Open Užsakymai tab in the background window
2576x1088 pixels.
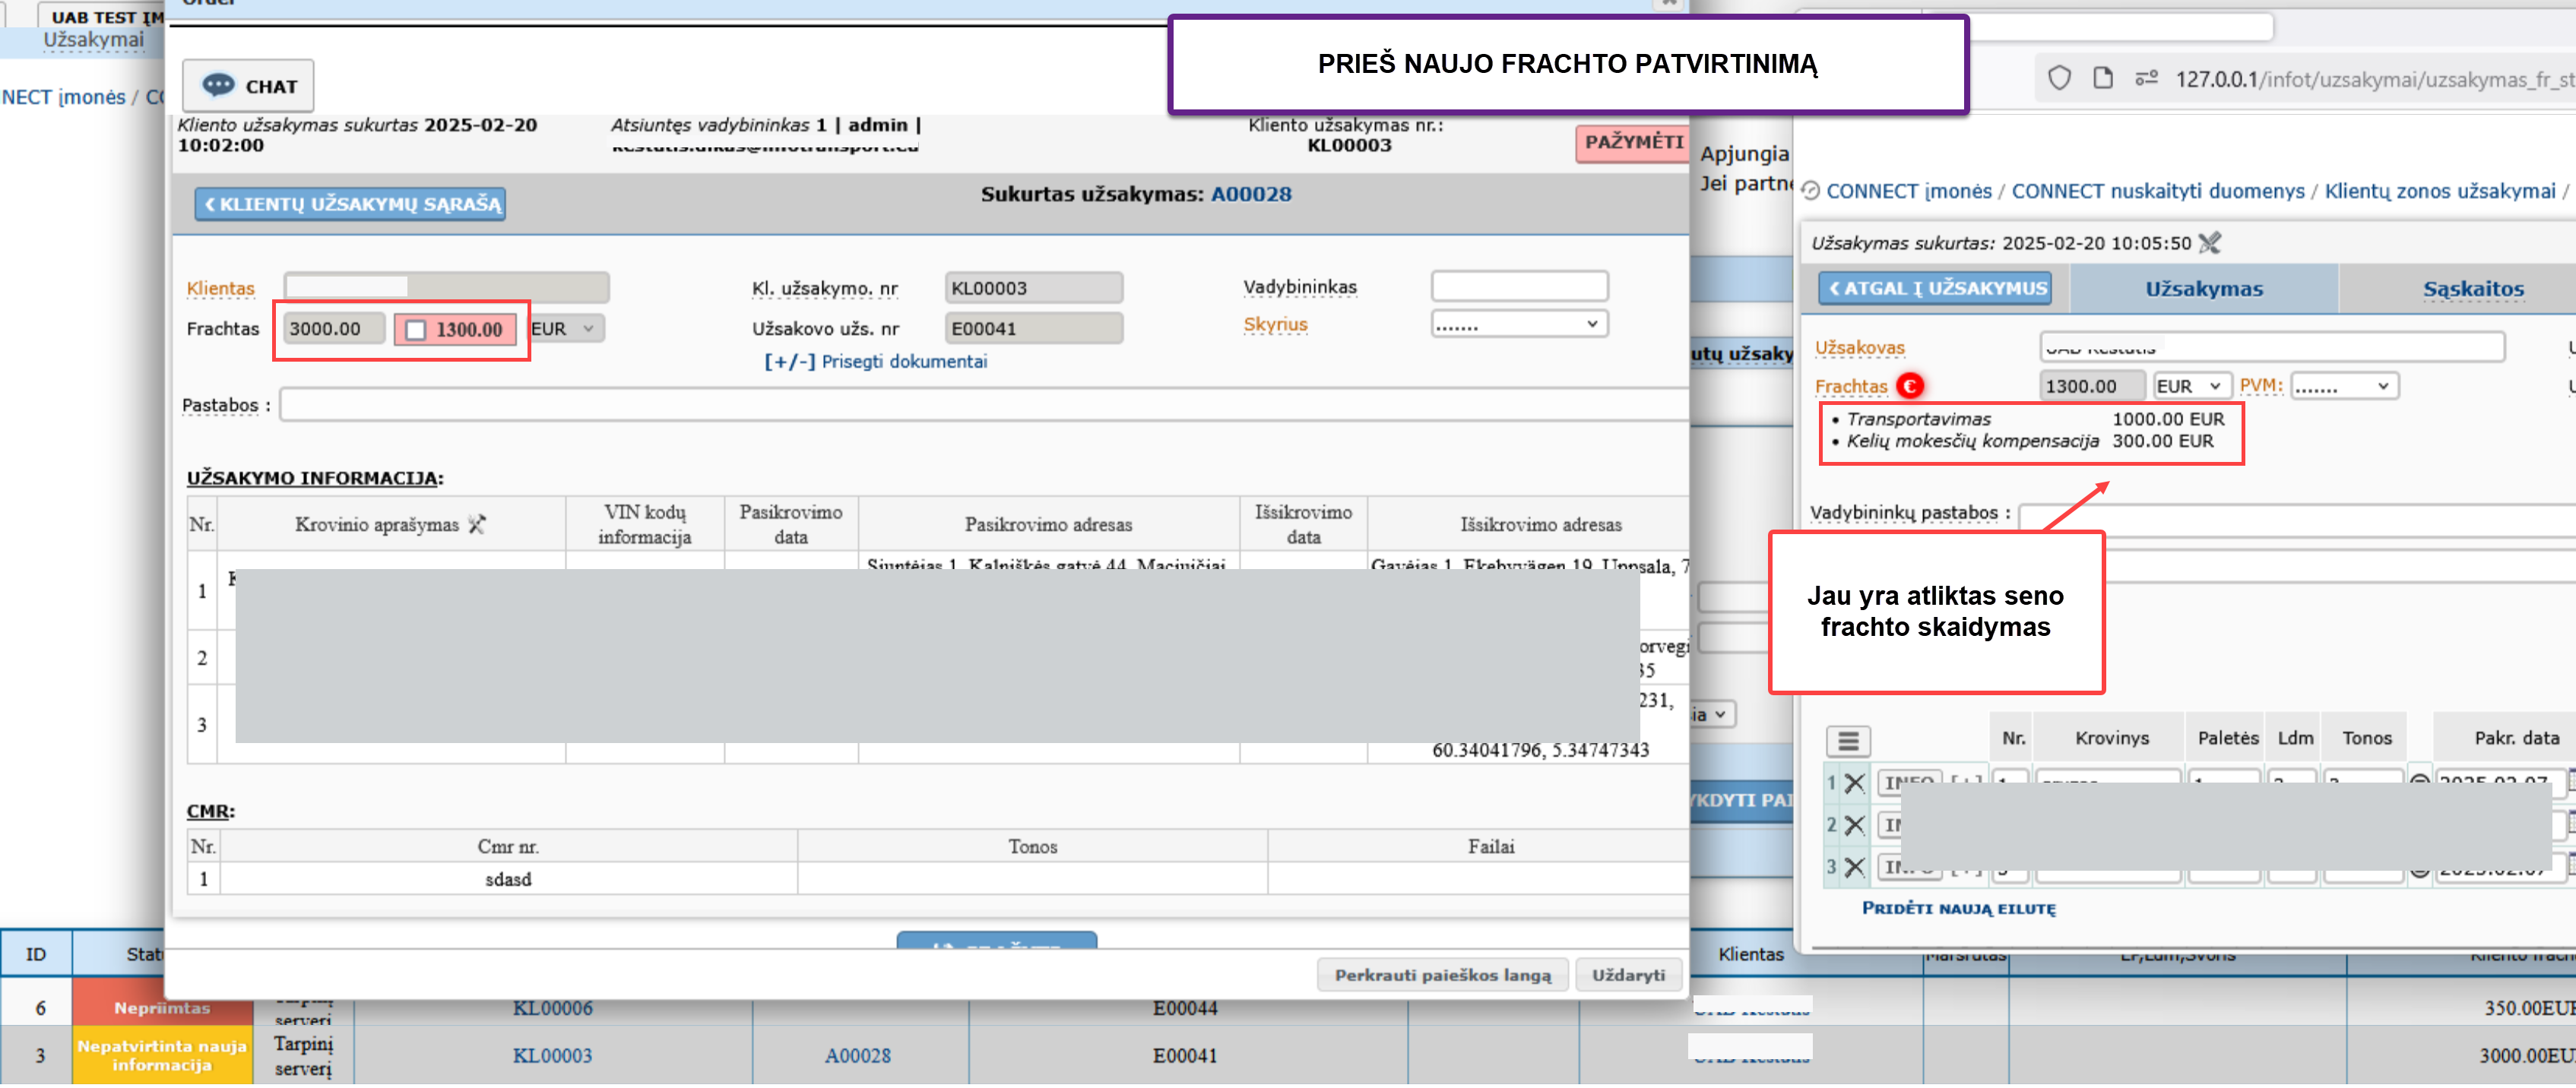point(94,39)
